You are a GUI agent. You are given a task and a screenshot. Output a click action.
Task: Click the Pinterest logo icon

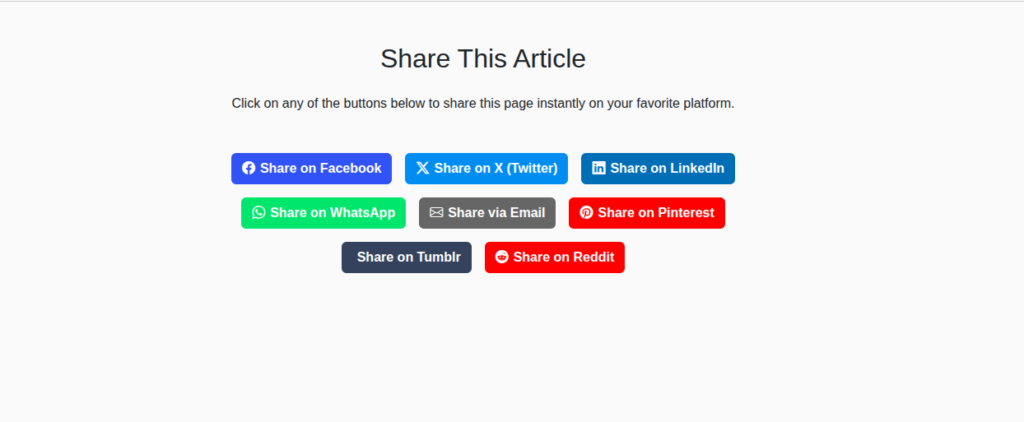pos(586,213)
